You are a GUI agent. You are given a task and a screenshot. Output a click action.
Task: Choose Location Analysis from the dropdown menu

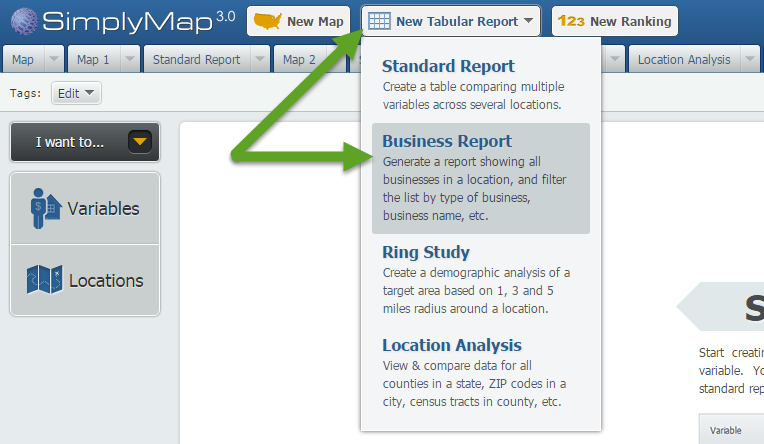tap(481, 373)
